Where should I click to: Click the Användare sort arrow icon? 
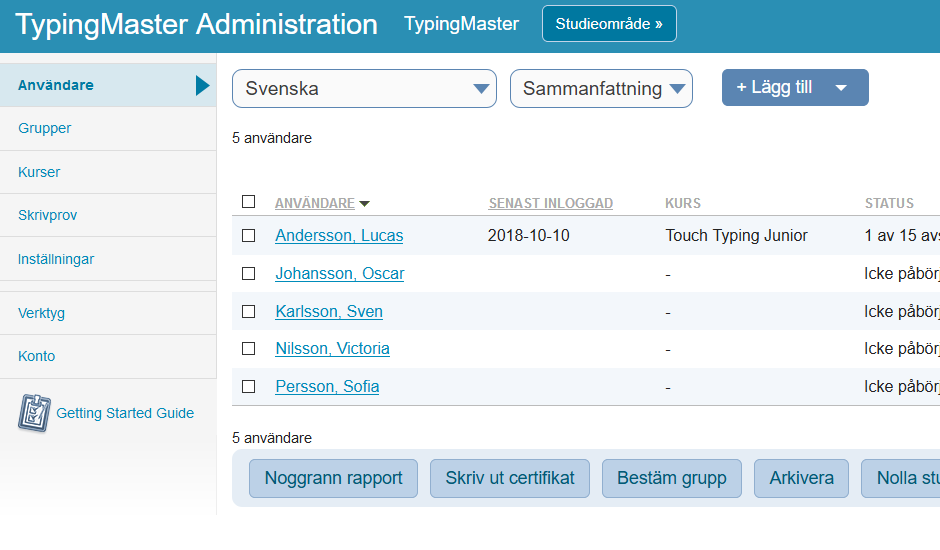[x=364, y=204]
